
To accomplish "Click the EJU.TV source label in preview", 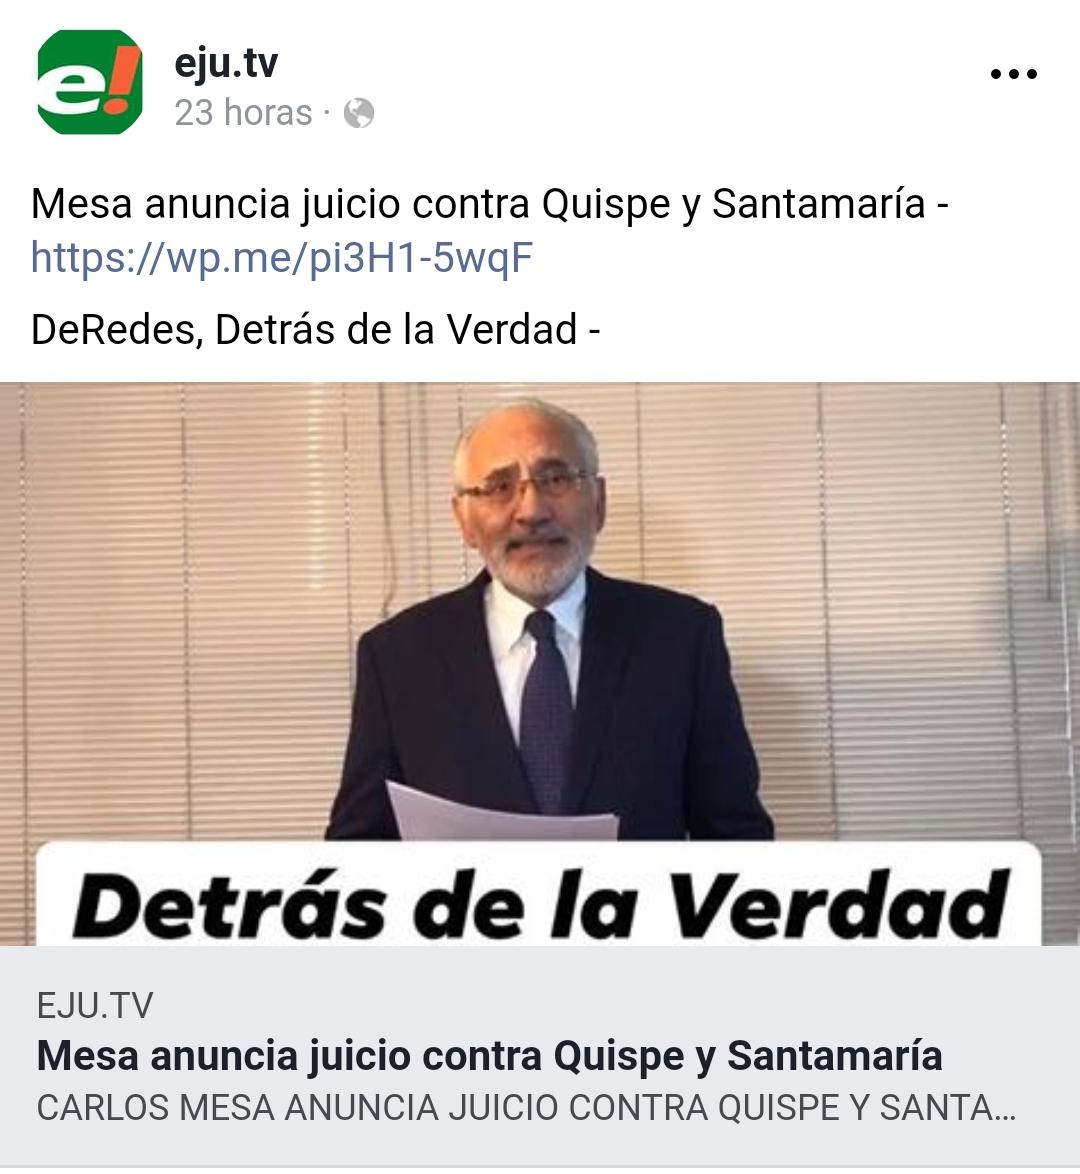I will click(95, 1006).
